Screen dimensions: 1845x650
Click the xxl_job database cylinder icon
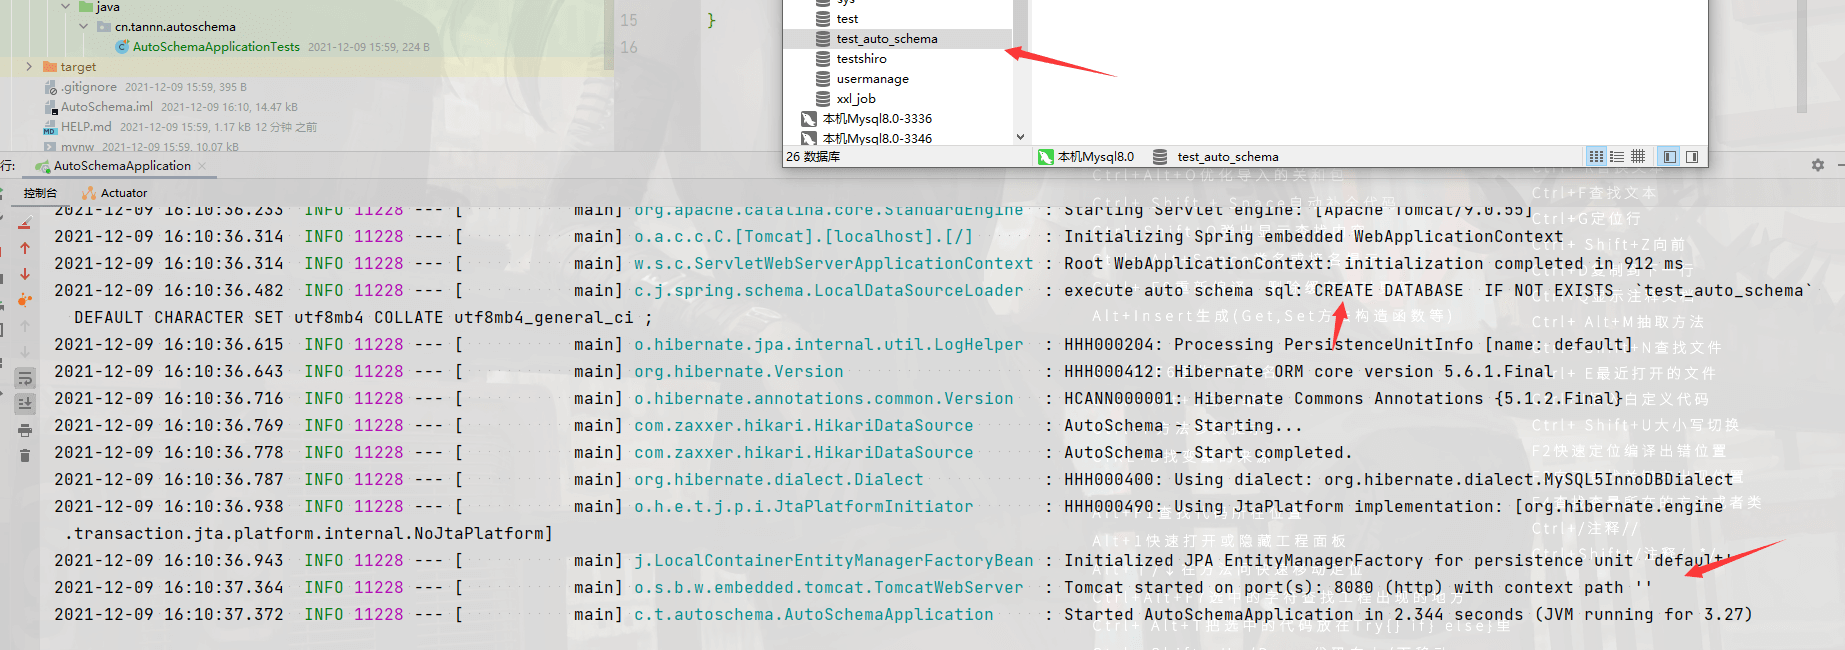pos(823,99)
